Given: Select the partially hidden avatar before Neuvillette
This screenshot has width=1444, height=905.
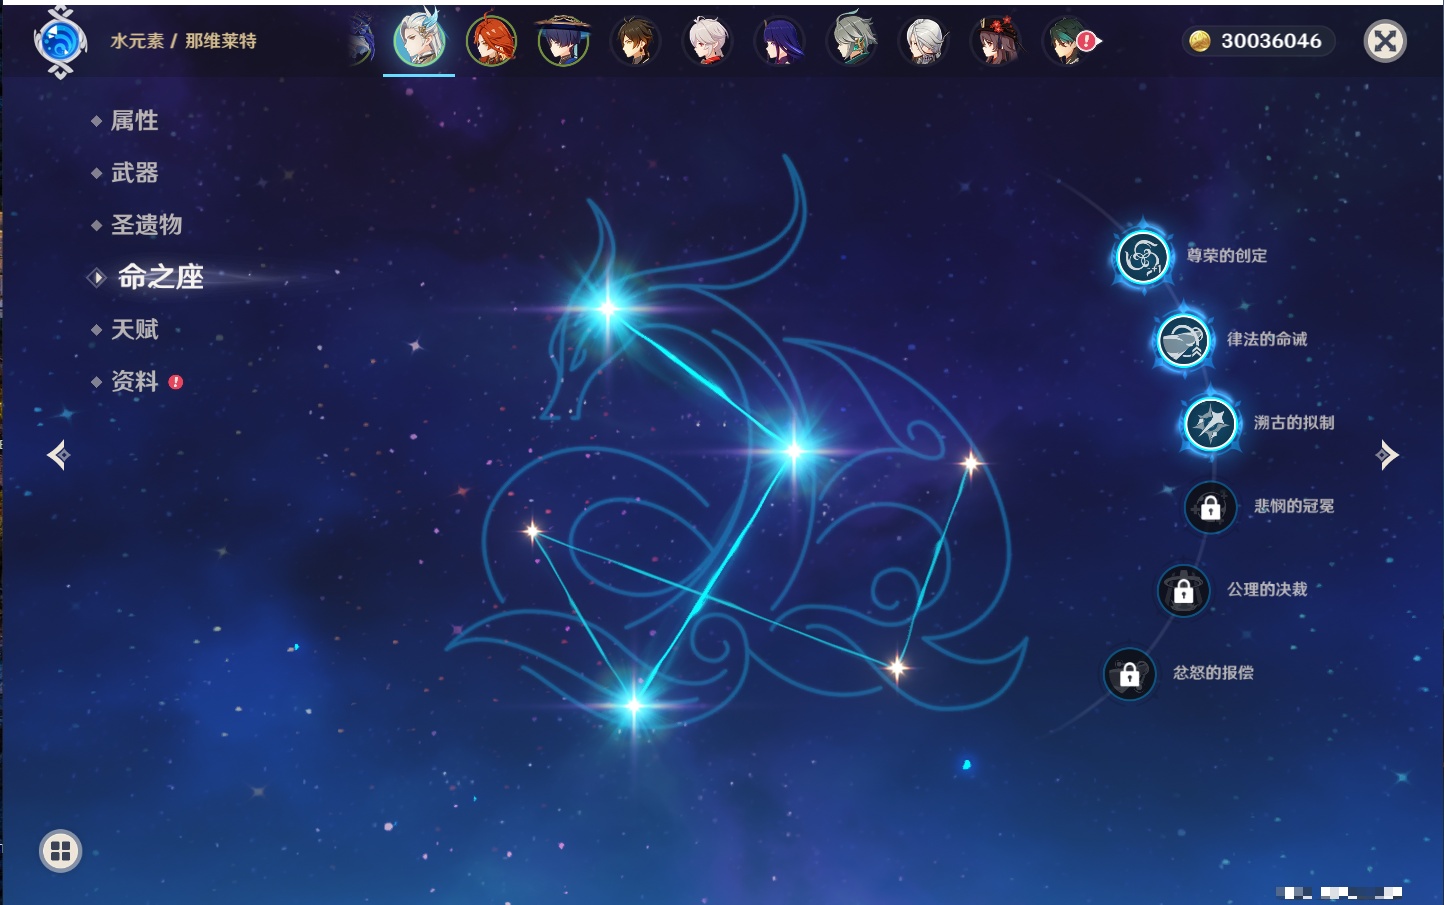Looking at the screenshot, I should click(x=361, y=41).
